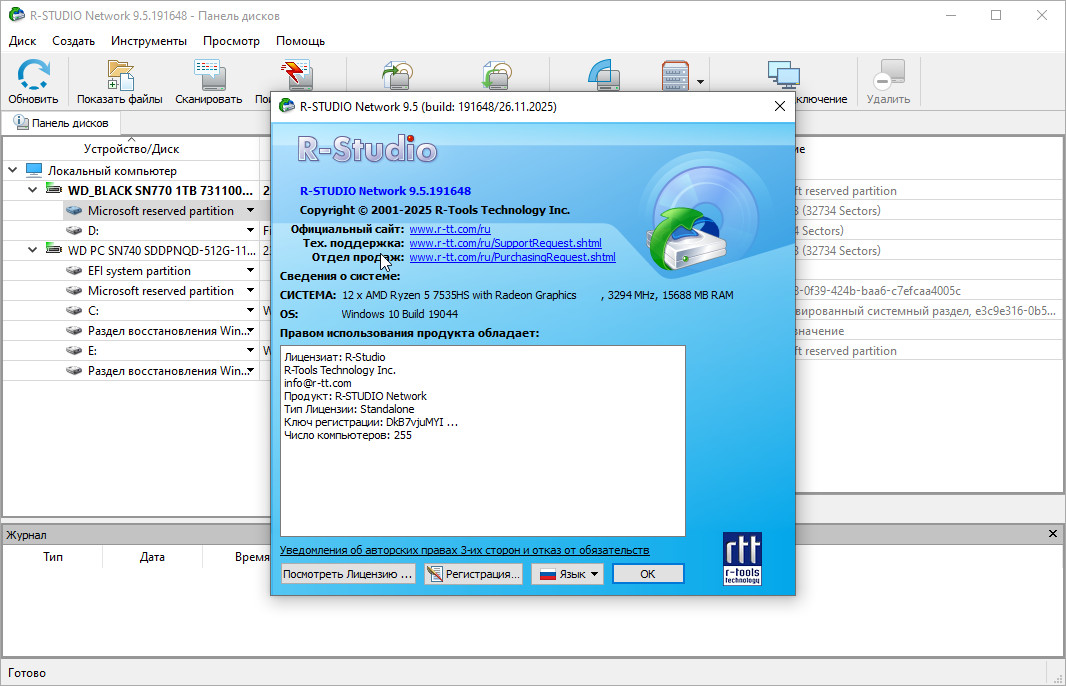Close the Журнал panel
The width and height of the screenshot is (1066, 686).
(x=1052, y=535)
